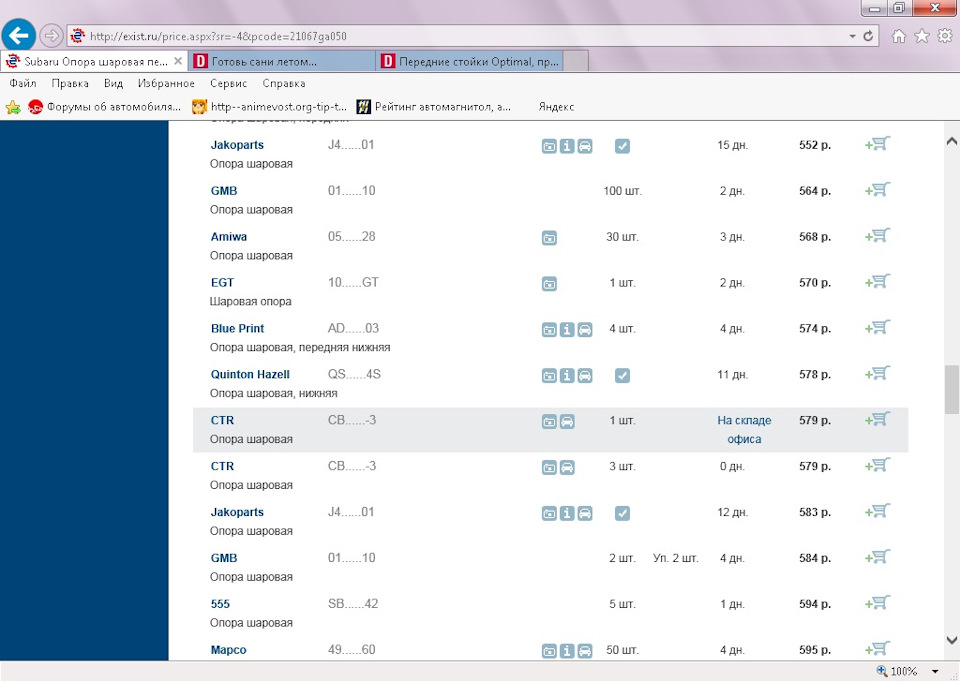Open CTR brand link in highlighted row
Screen dimensions: 960x682
click(222, 421)
